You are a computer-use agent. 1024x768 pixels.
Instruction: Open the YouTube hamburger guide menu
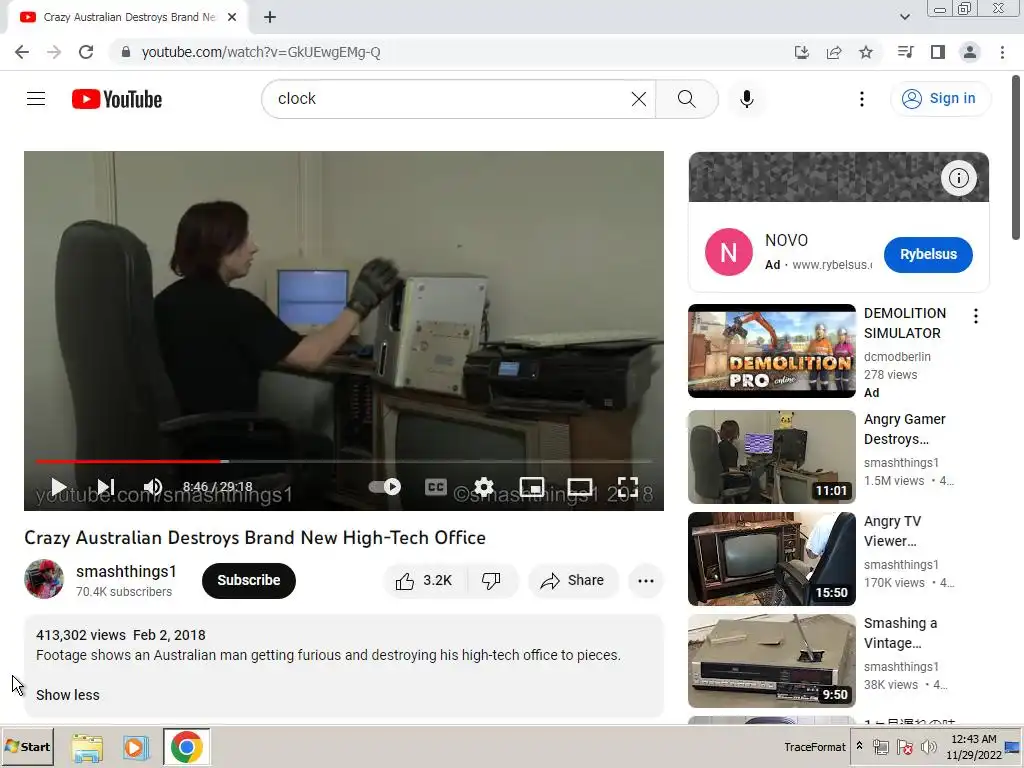coord(36,99)
